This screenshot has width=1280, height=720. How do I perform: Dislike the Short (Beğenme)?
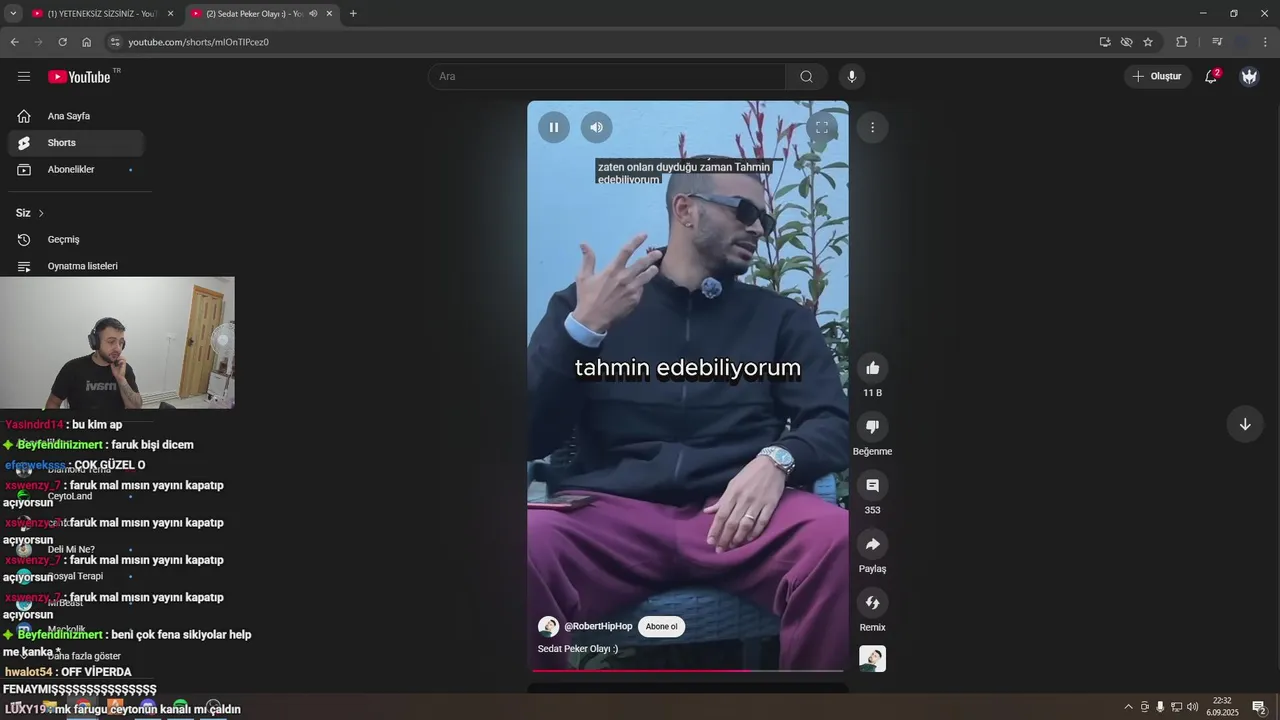tap(872, 427)
